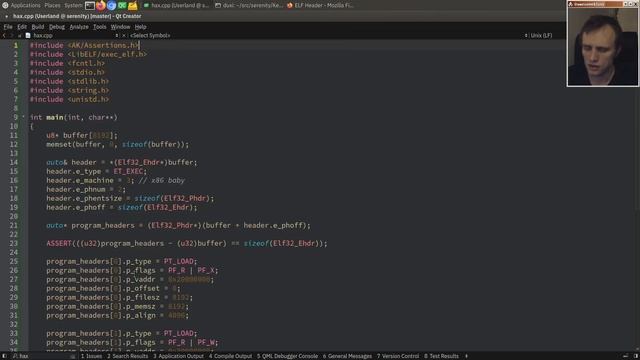
Task: Show the 2 Search Results pane
Action: [x=127, y=356]
